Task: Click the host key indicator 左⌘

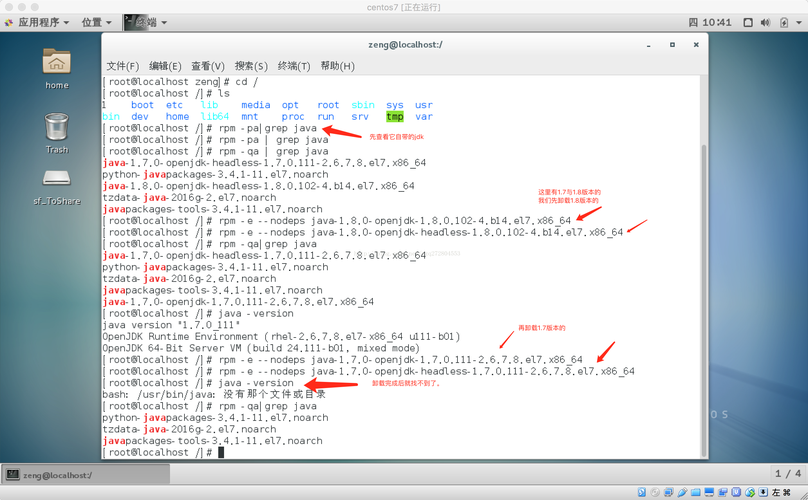Action: coord(781,492)
